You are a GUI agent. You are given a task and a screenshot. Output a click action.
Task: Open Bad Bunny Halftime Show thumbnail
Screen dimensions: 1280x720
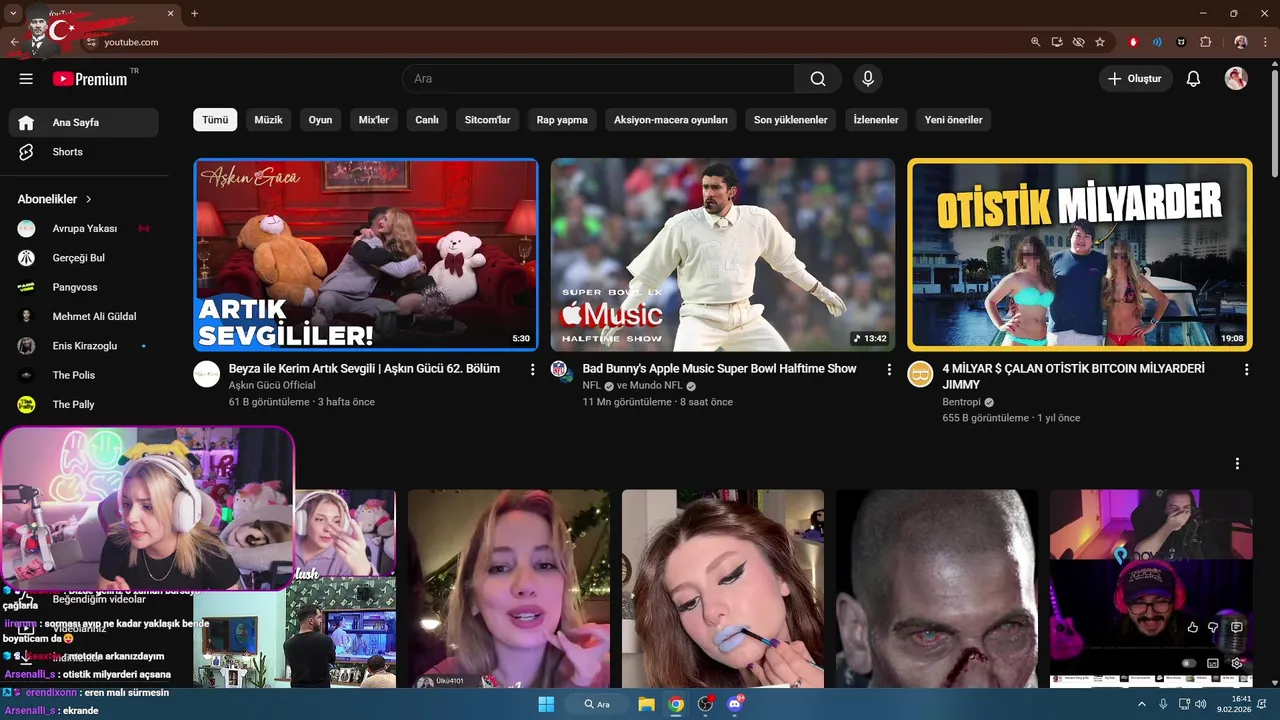tap(723, 255)
